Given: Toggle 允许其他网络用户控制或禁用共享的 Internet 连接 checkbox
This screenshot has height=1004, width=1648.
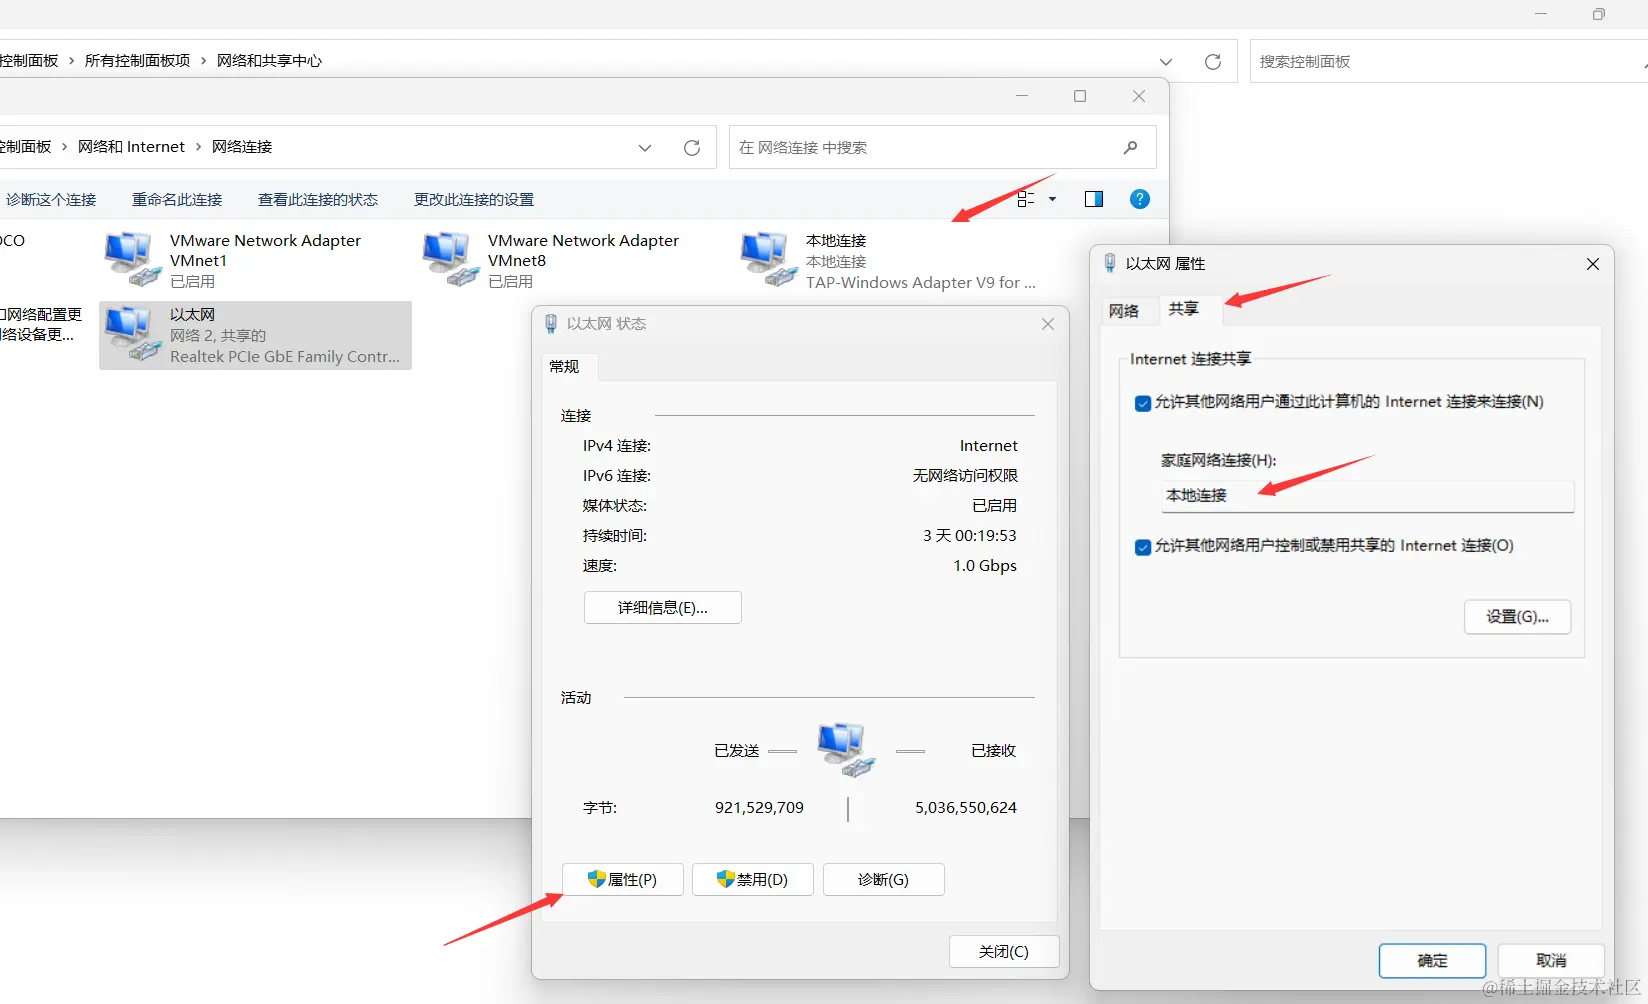Looking at the screenshot, I should [1143, 547].
